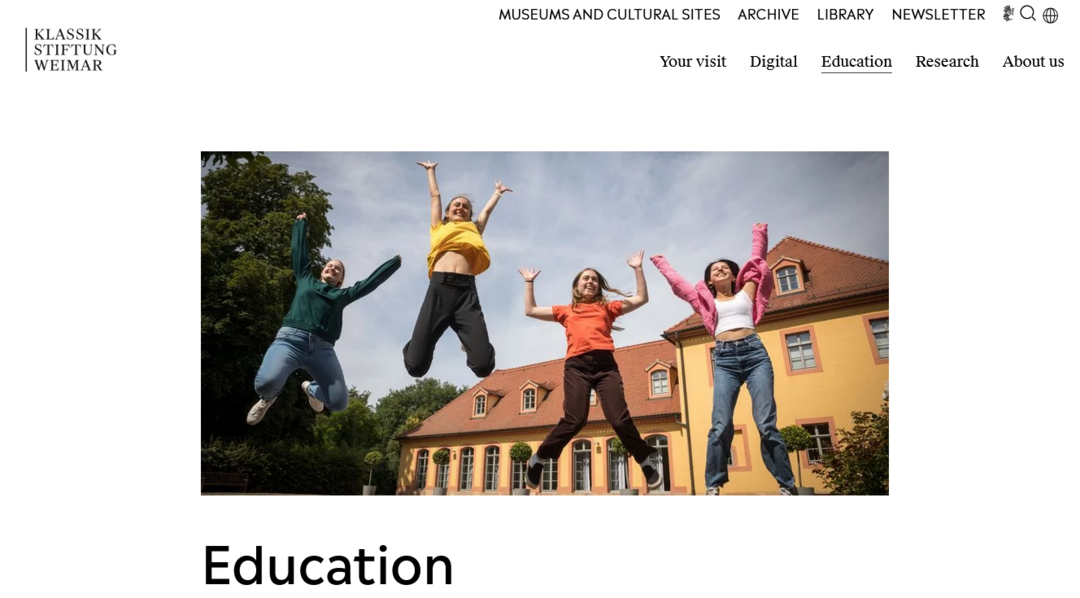The height and width of the screenshot is (598, 1080).
Task: Click the jumper in the orange t-shirt
Action: (591, 365)
